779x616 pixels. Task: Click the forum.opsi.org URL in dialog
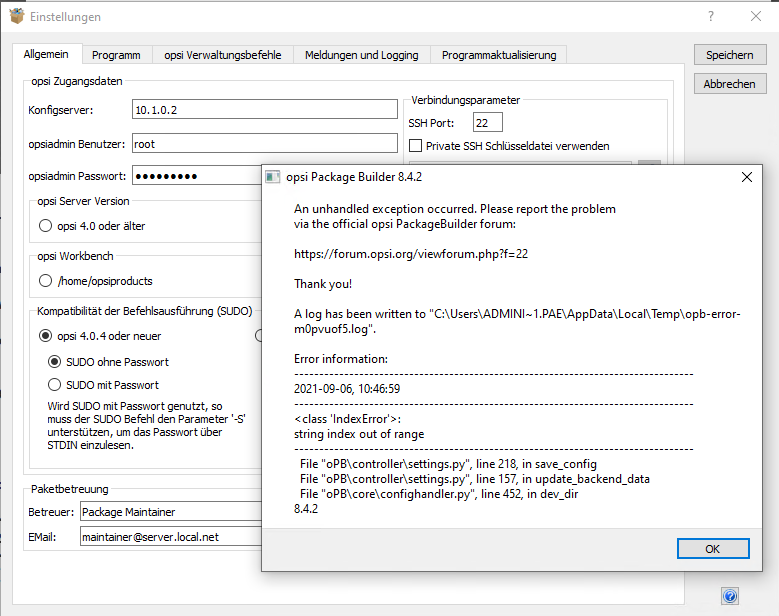coord(411,254)
